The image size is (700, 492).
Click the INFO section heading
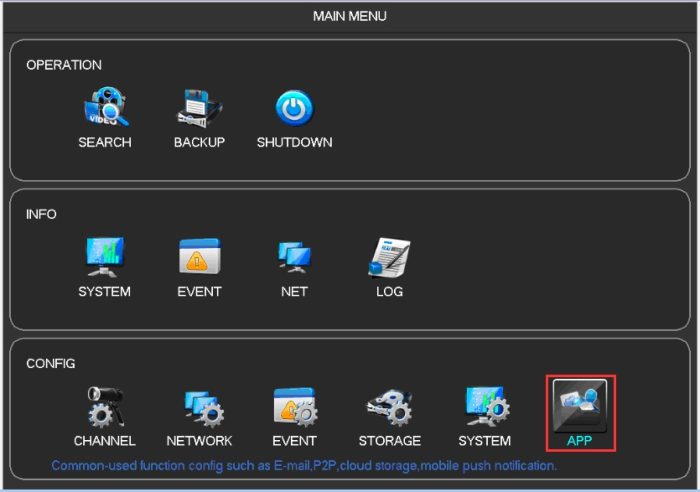coord(42,214)
